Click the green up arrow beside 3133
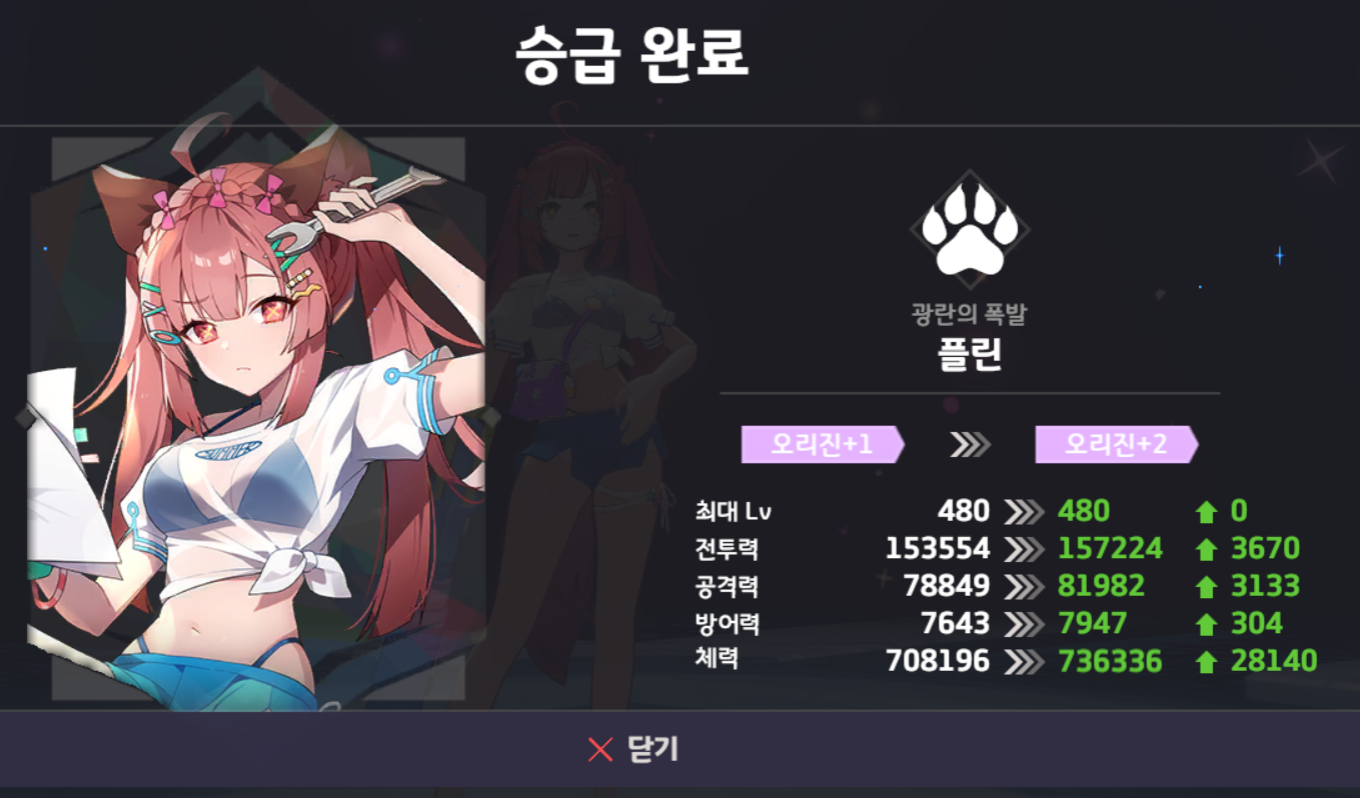 coord(1206,587)
